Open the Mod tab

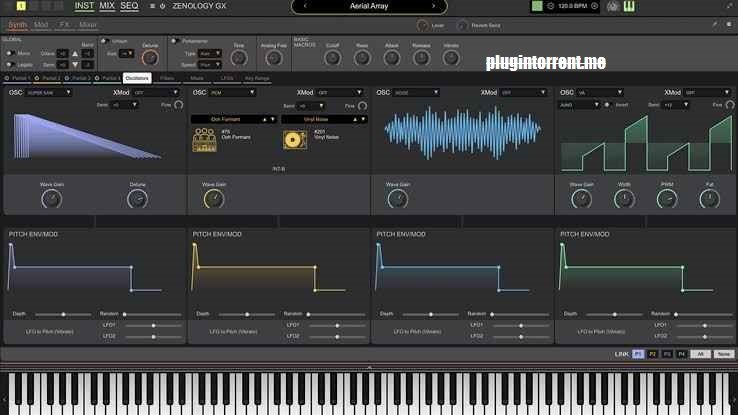coord(41,24)
